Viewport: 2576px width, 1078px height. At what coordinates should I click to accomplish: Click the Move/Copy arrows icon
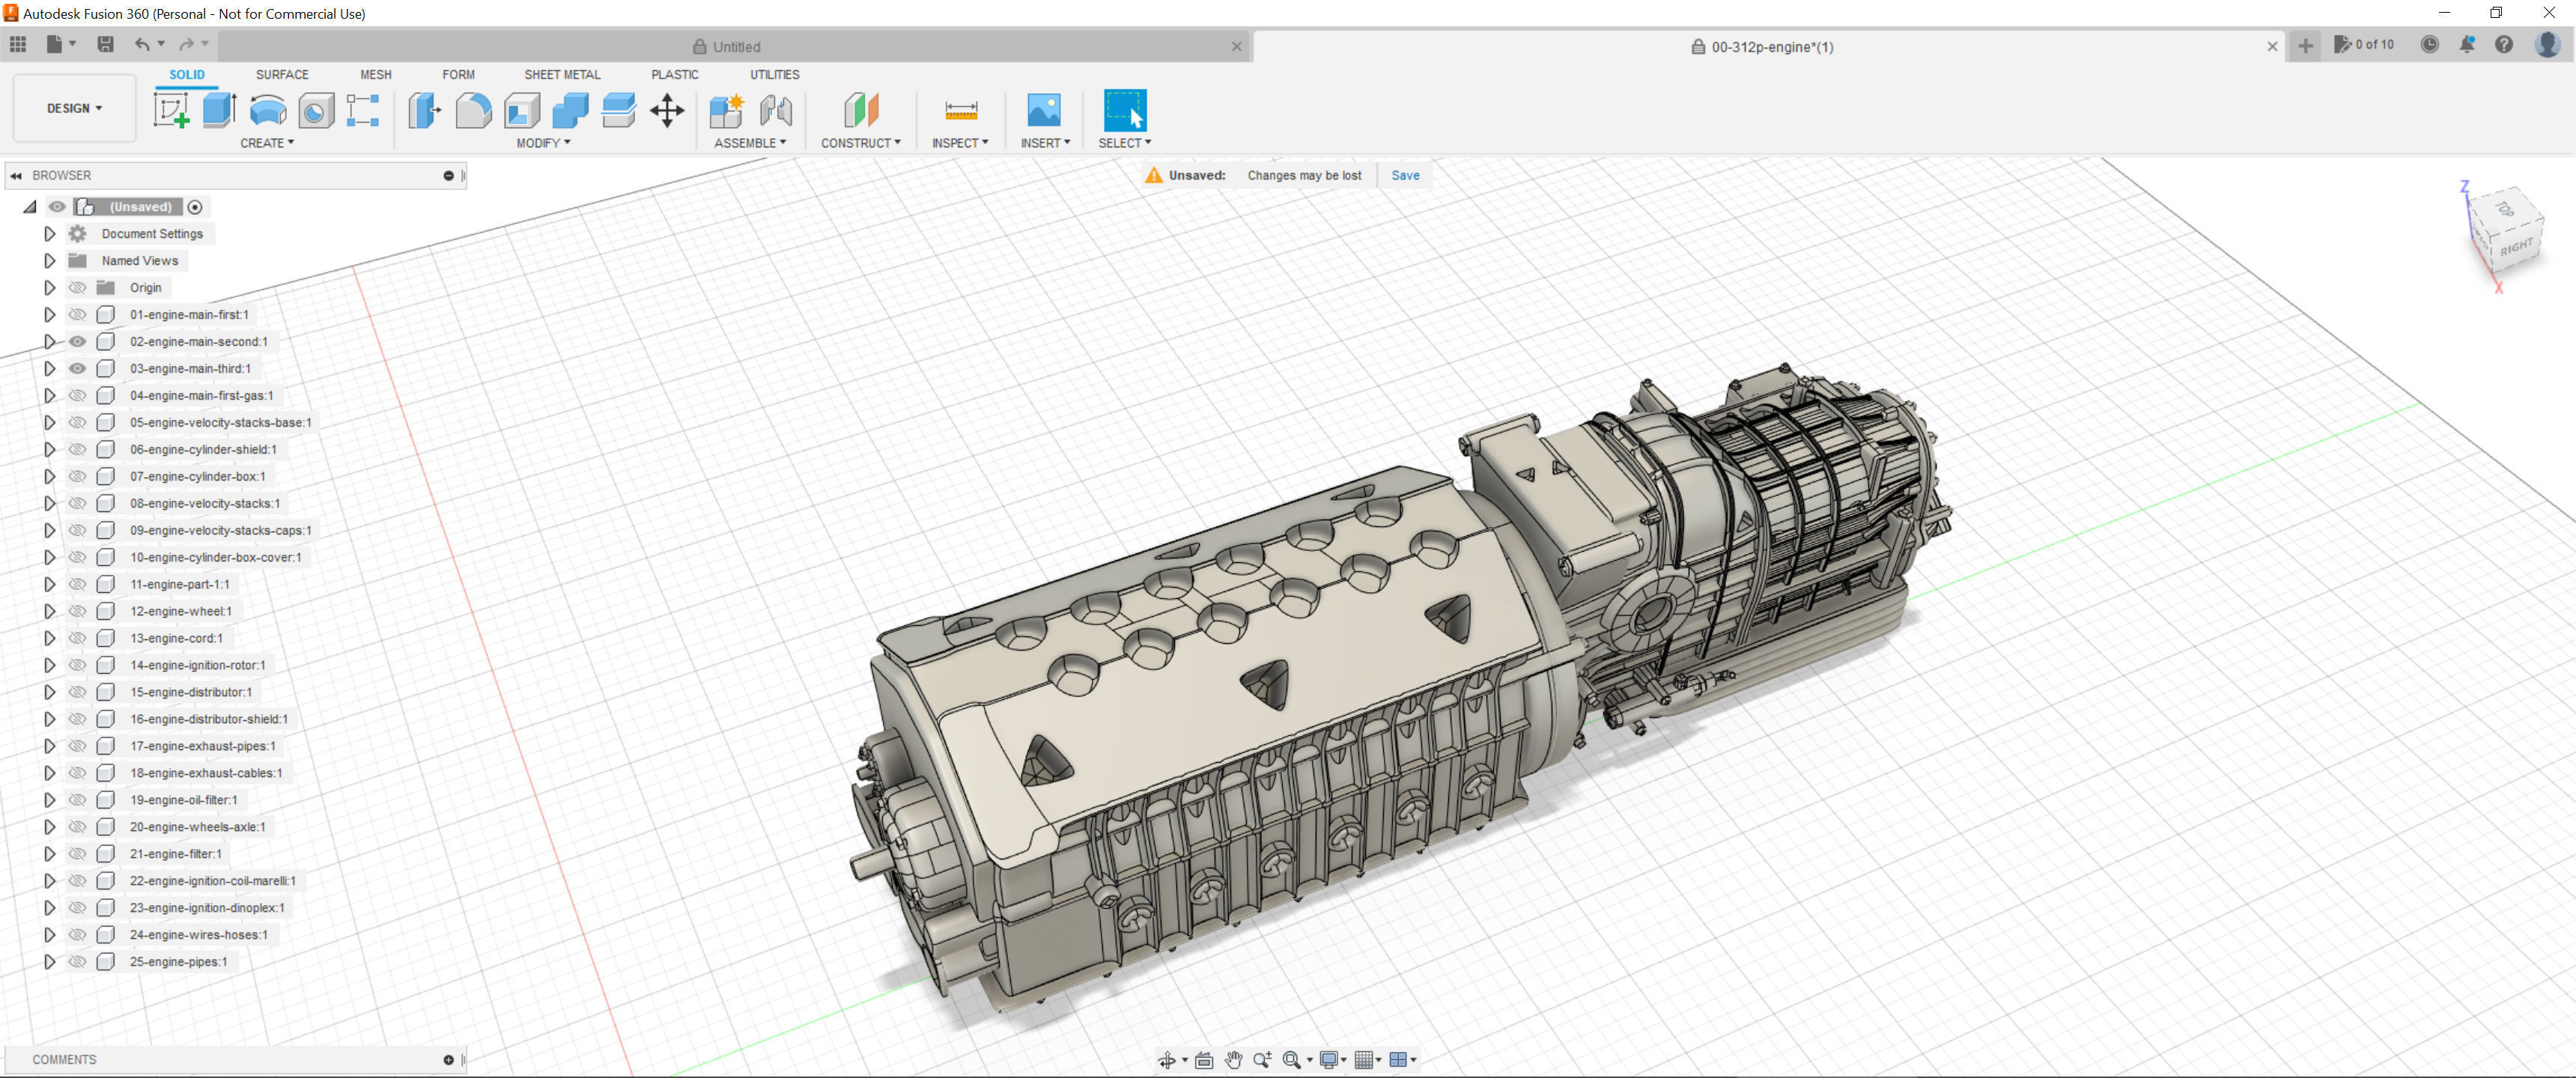coord(667,110)
